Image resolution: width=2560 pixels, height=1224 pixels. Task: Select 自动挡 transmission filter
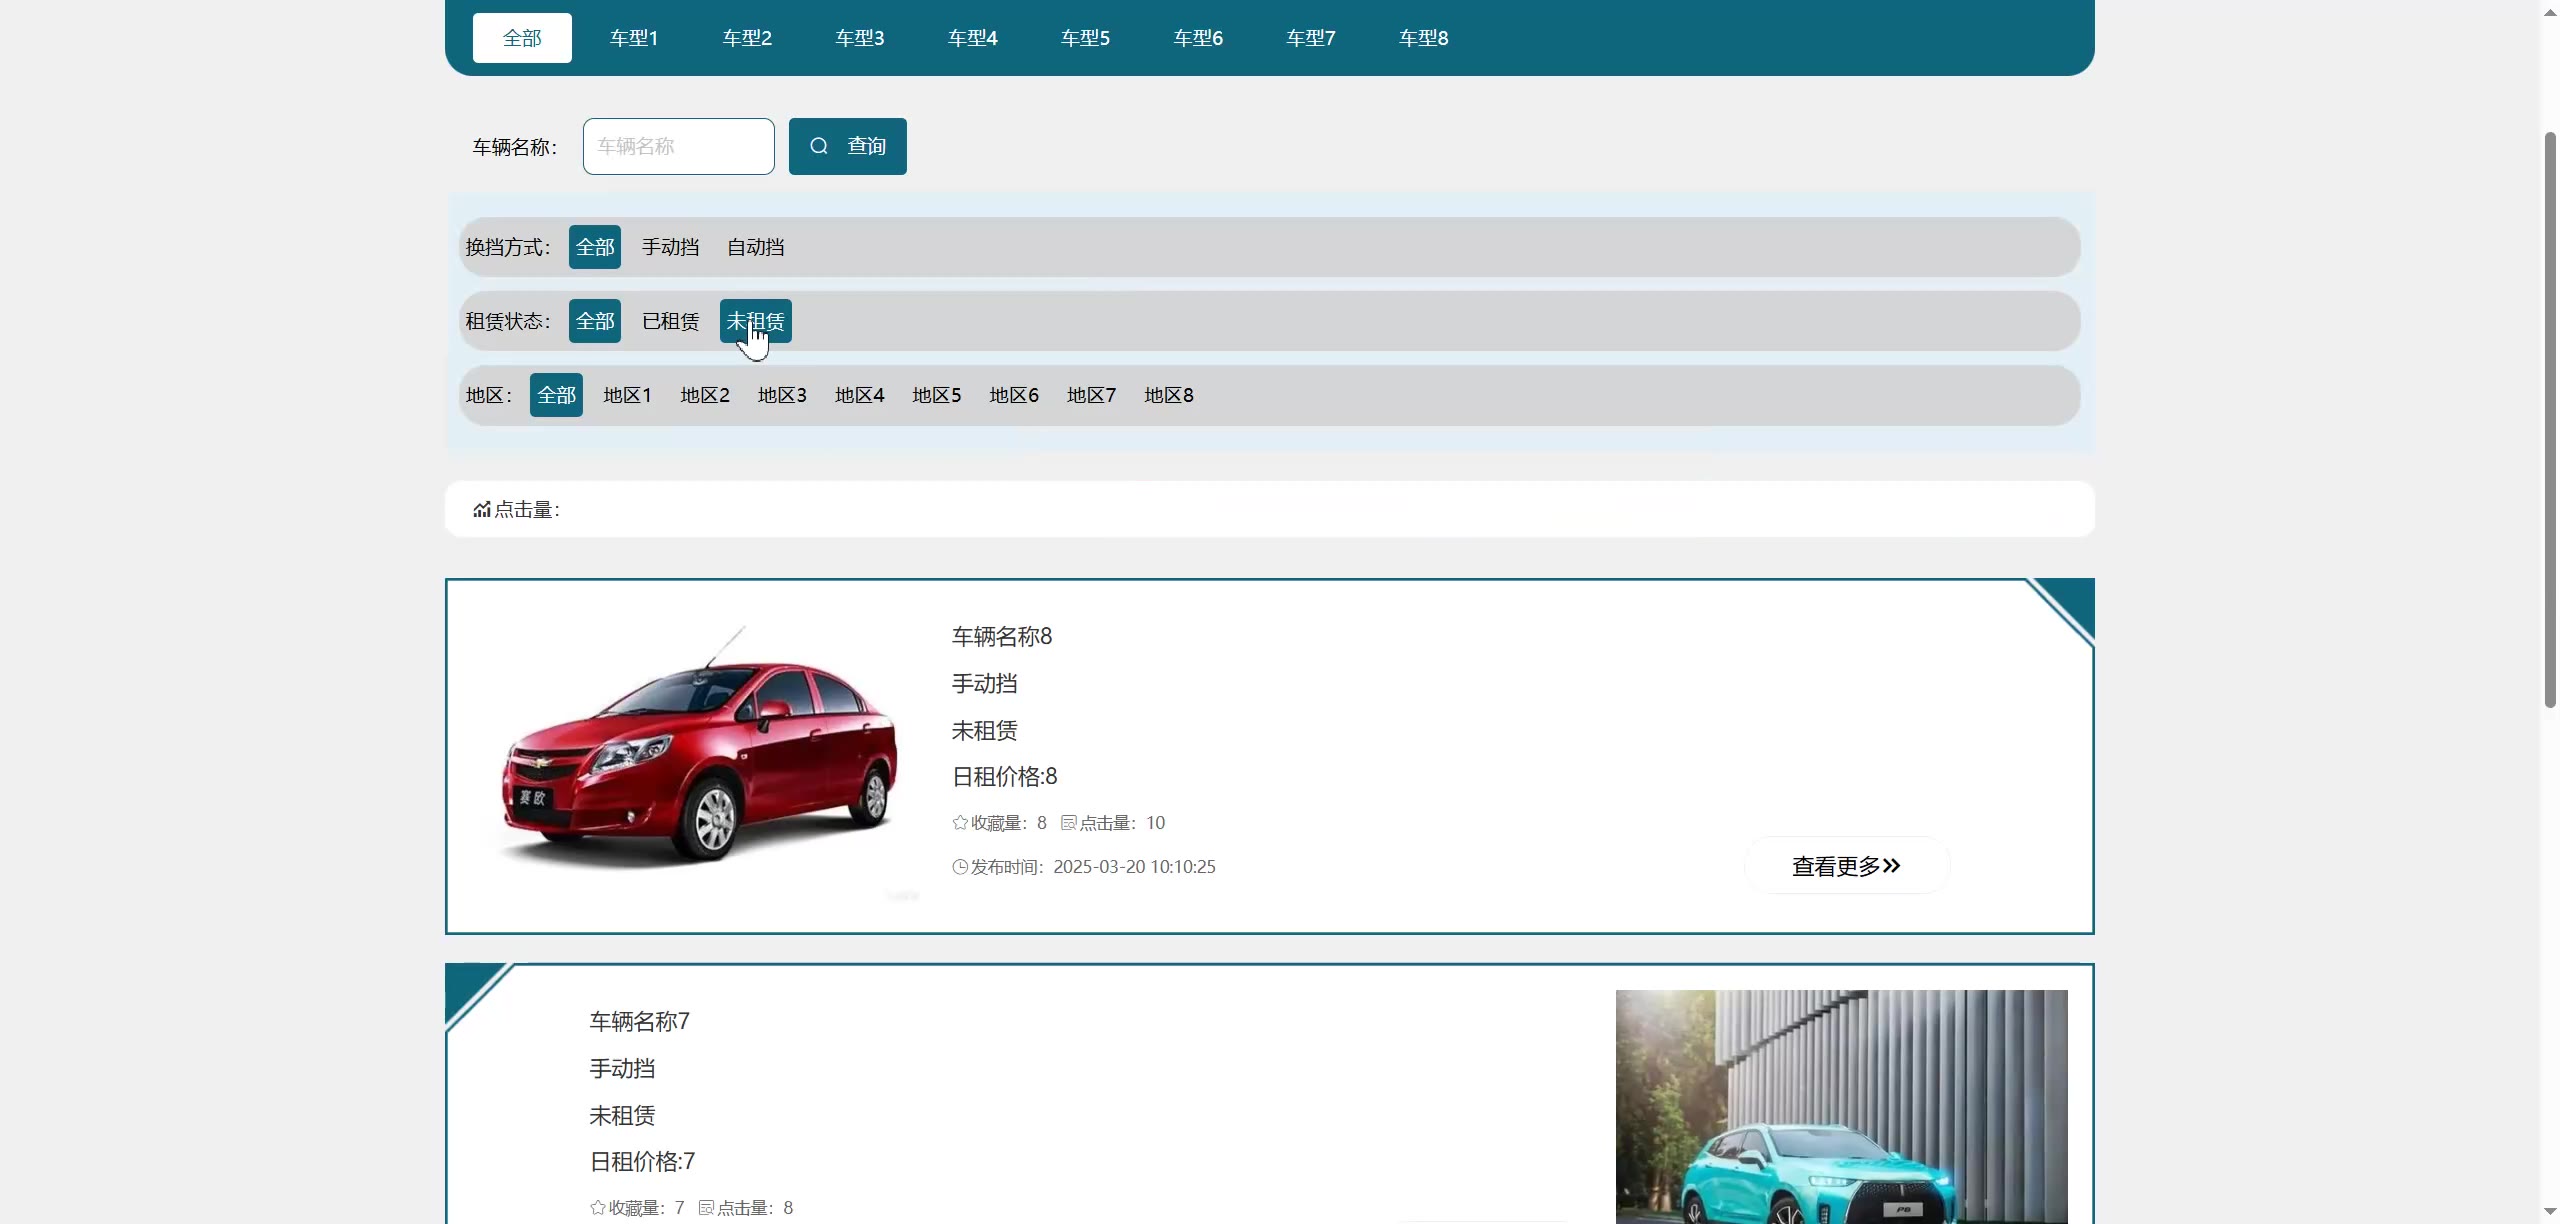pos(755,247)
